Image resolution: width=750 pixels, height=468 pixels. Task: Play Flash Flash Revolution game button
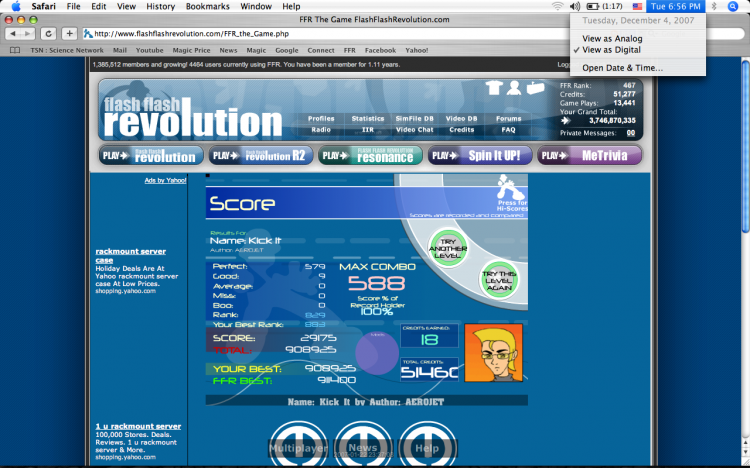(x=151, y=156)
